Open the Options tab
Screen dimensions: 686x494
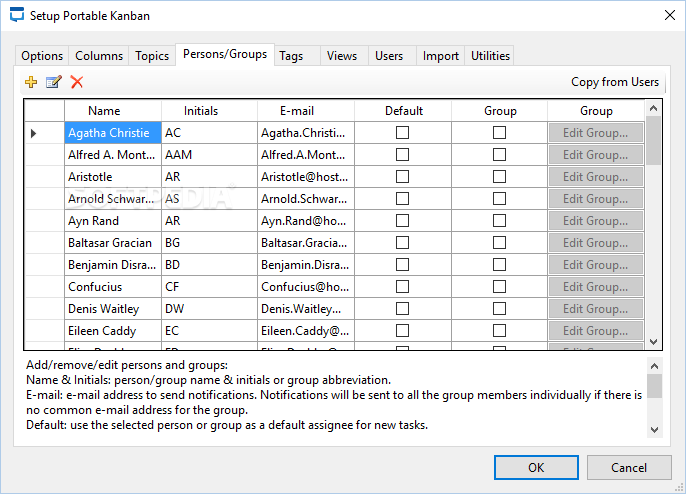(42, 56)
